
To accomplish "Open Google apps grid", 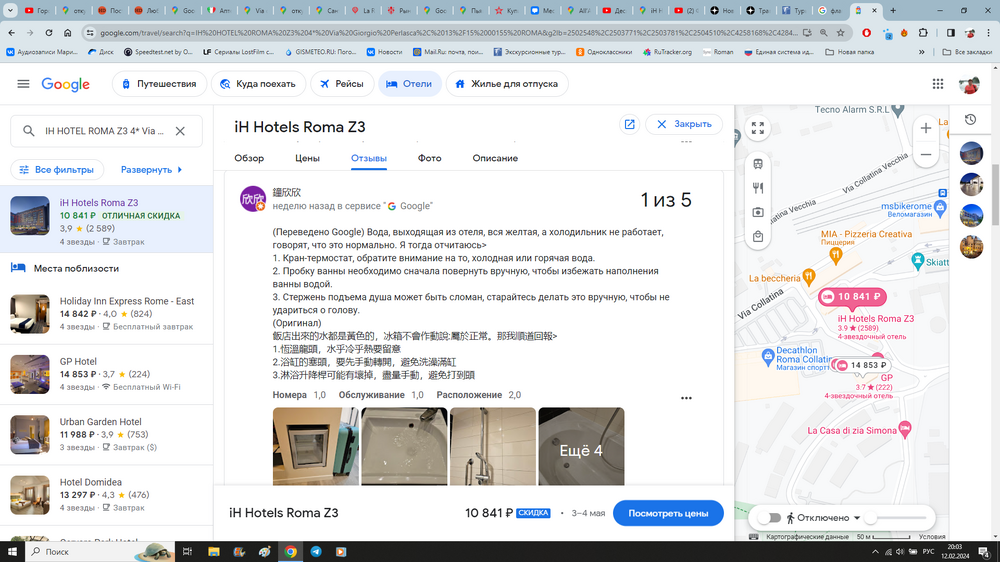I will click(938, 84).
